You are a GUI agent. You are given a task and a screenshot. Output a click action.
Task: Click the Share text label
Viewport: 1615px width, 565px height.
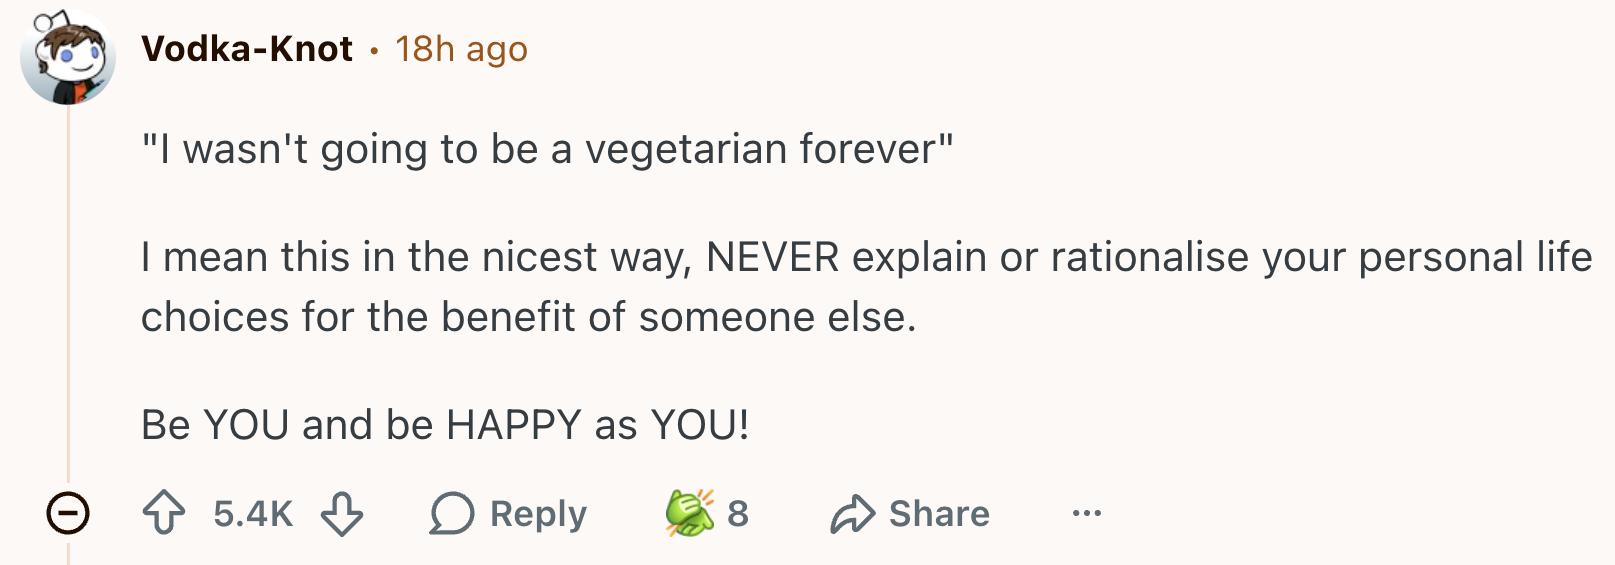[x=939, y=513]
